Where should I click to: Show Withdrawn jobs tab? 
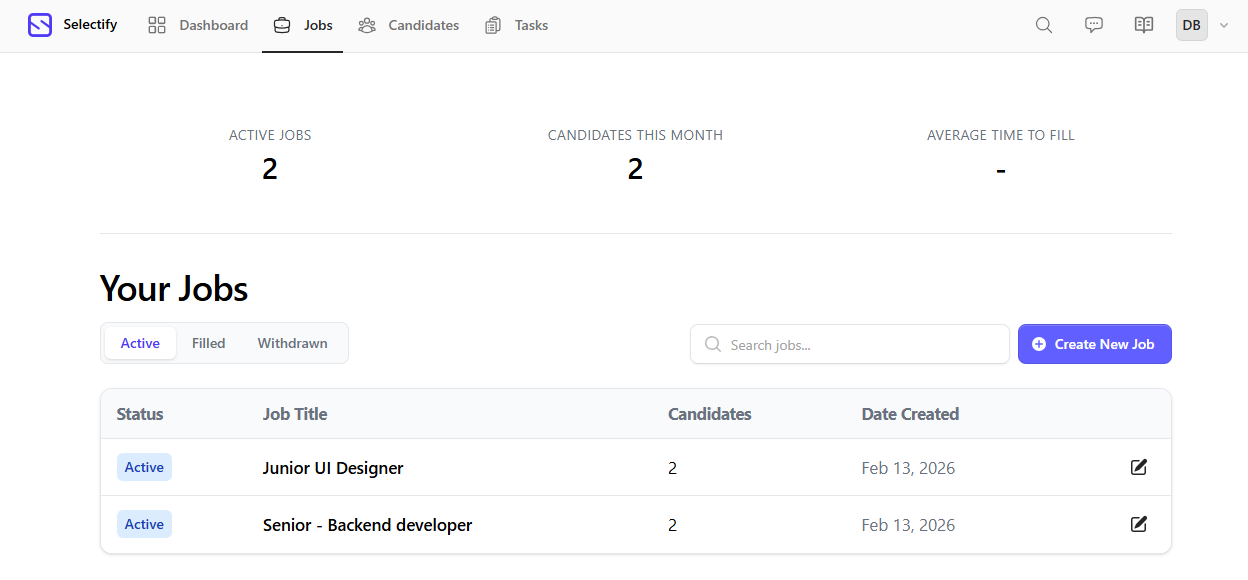(292, 343)
